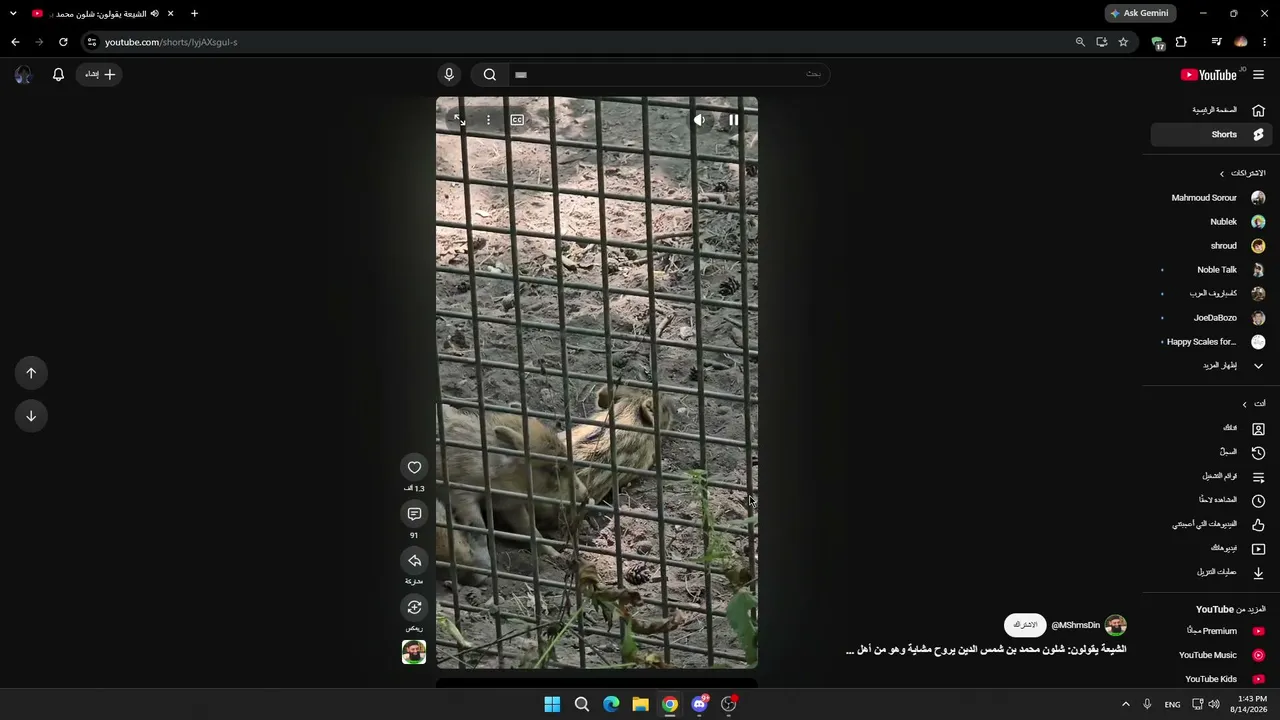
Task: Go back in Chrome
Action: tap(15, 42)
